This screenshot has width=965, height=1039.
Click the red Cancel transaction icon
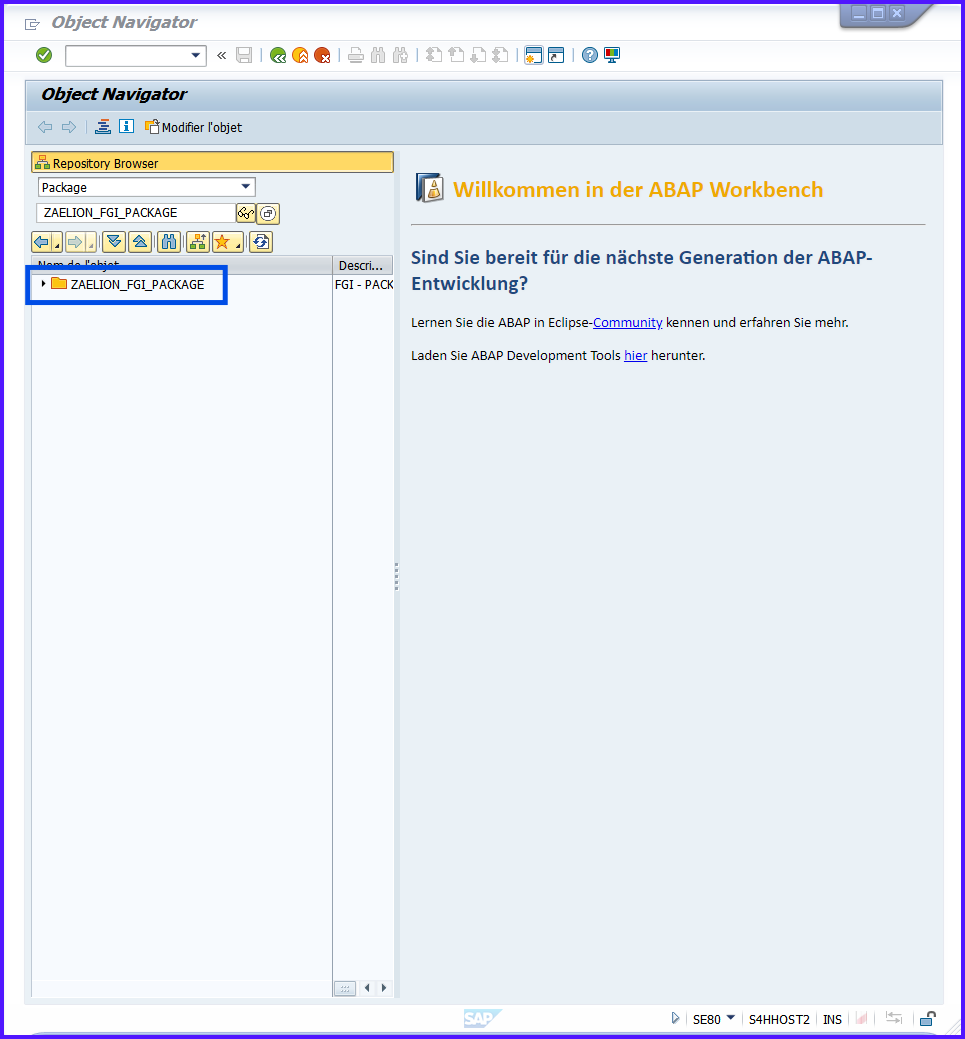pyautogui.click(x=322, y=55)
